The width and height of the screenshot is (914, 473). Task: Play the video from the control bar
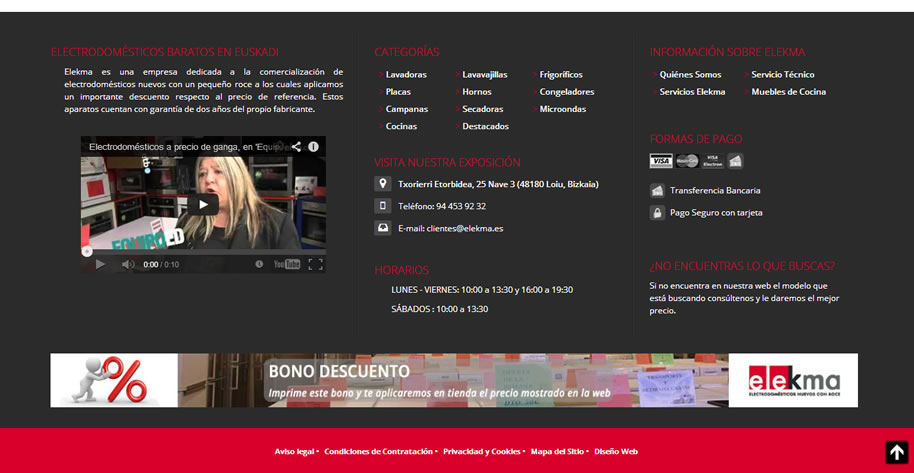(100, 264)
